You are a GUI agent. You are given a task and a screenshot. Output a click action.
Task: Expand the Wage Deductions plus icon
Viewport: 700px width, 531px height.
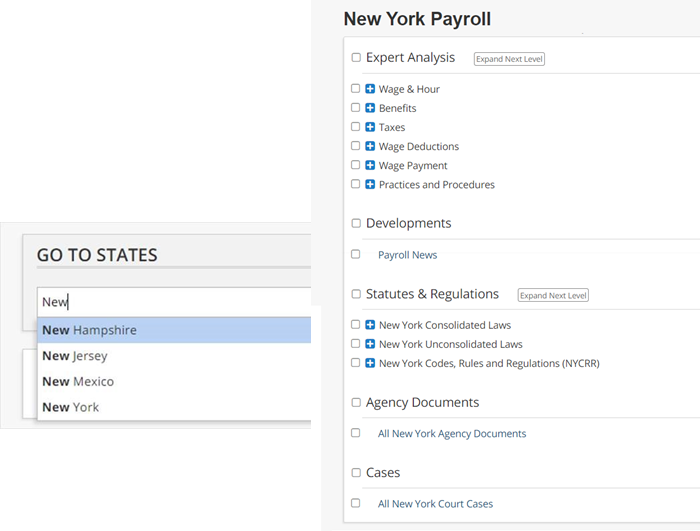point(370,146)
